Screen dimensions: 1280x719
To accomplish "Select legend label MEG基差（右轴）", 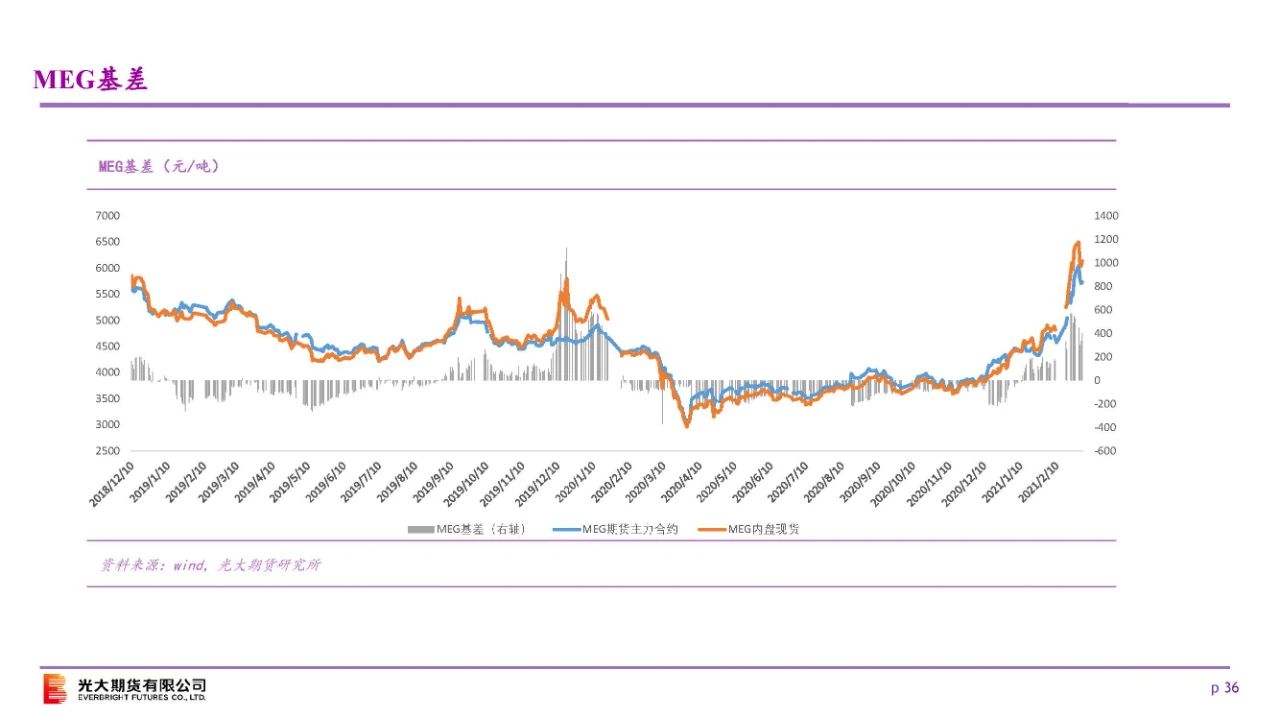I will click(x=481, y=529).
